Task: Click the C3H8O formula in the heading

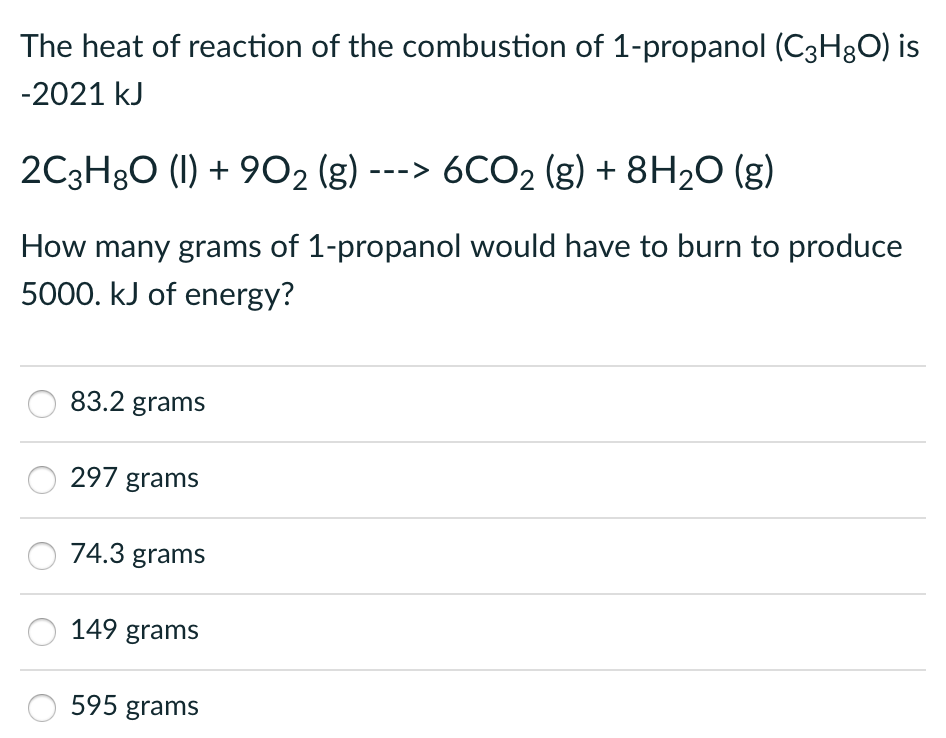Action: pos(828,45)
